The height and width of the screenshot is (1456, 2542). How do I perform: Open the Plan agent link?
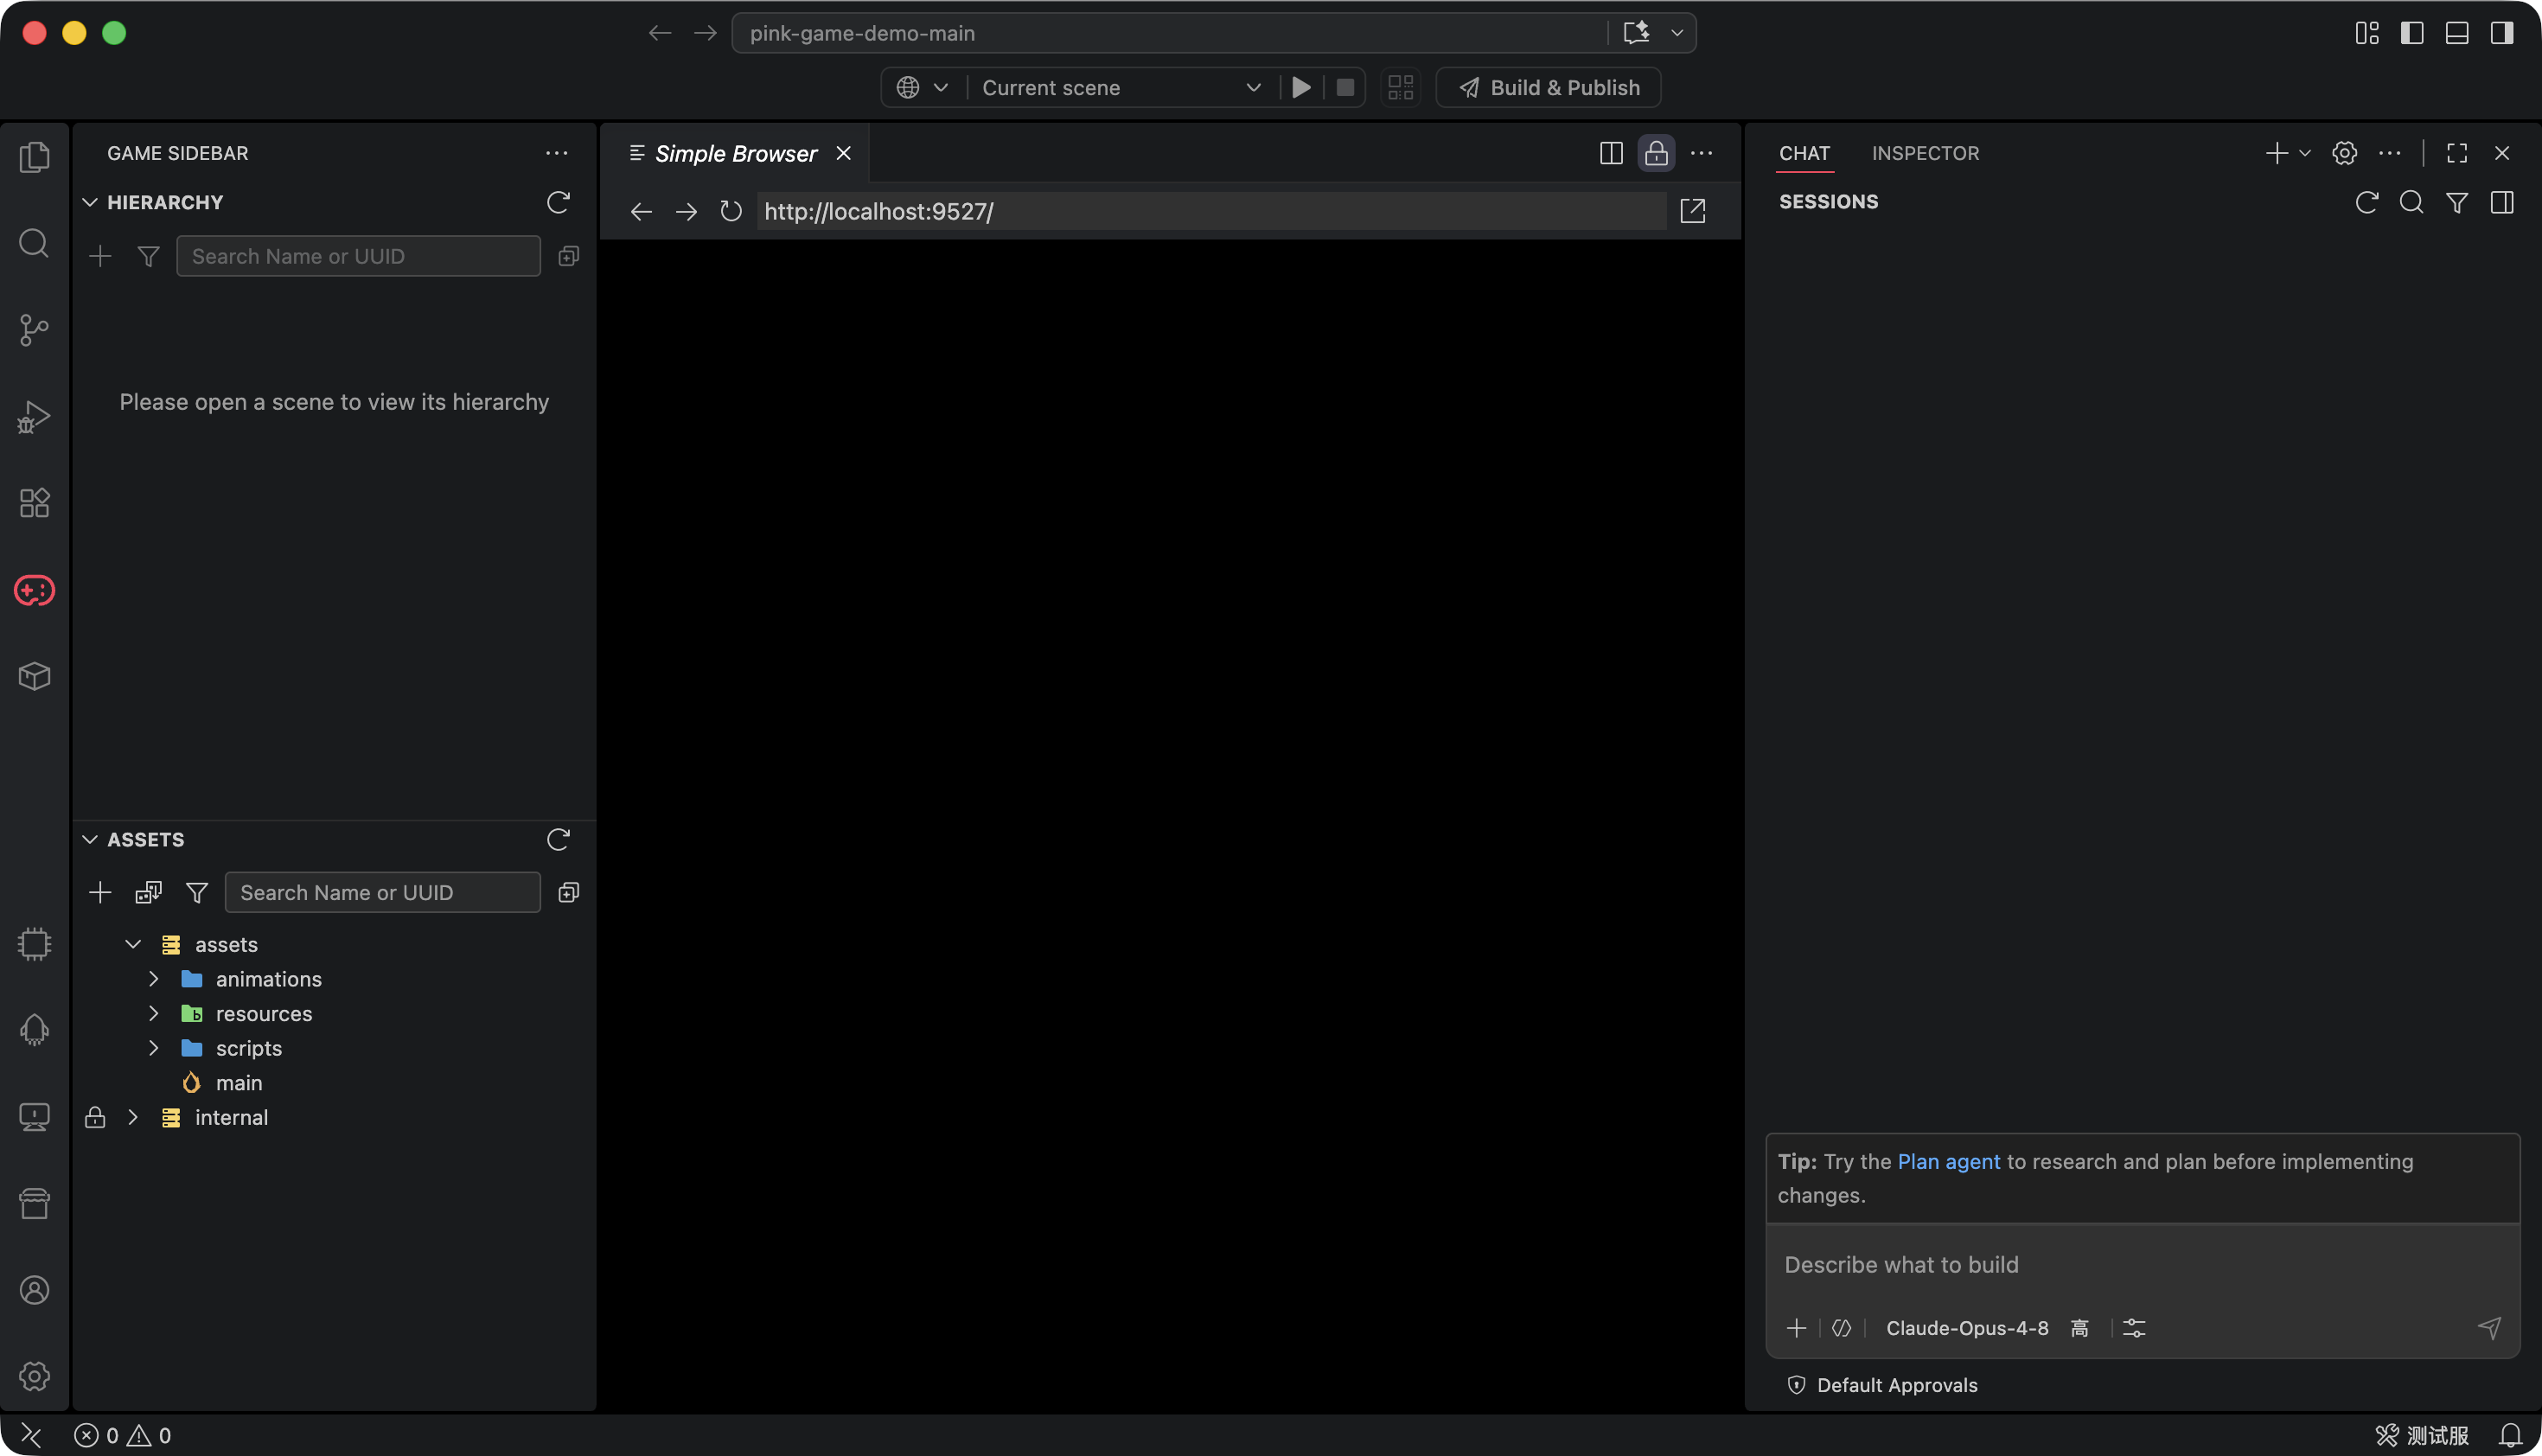1948,1161
